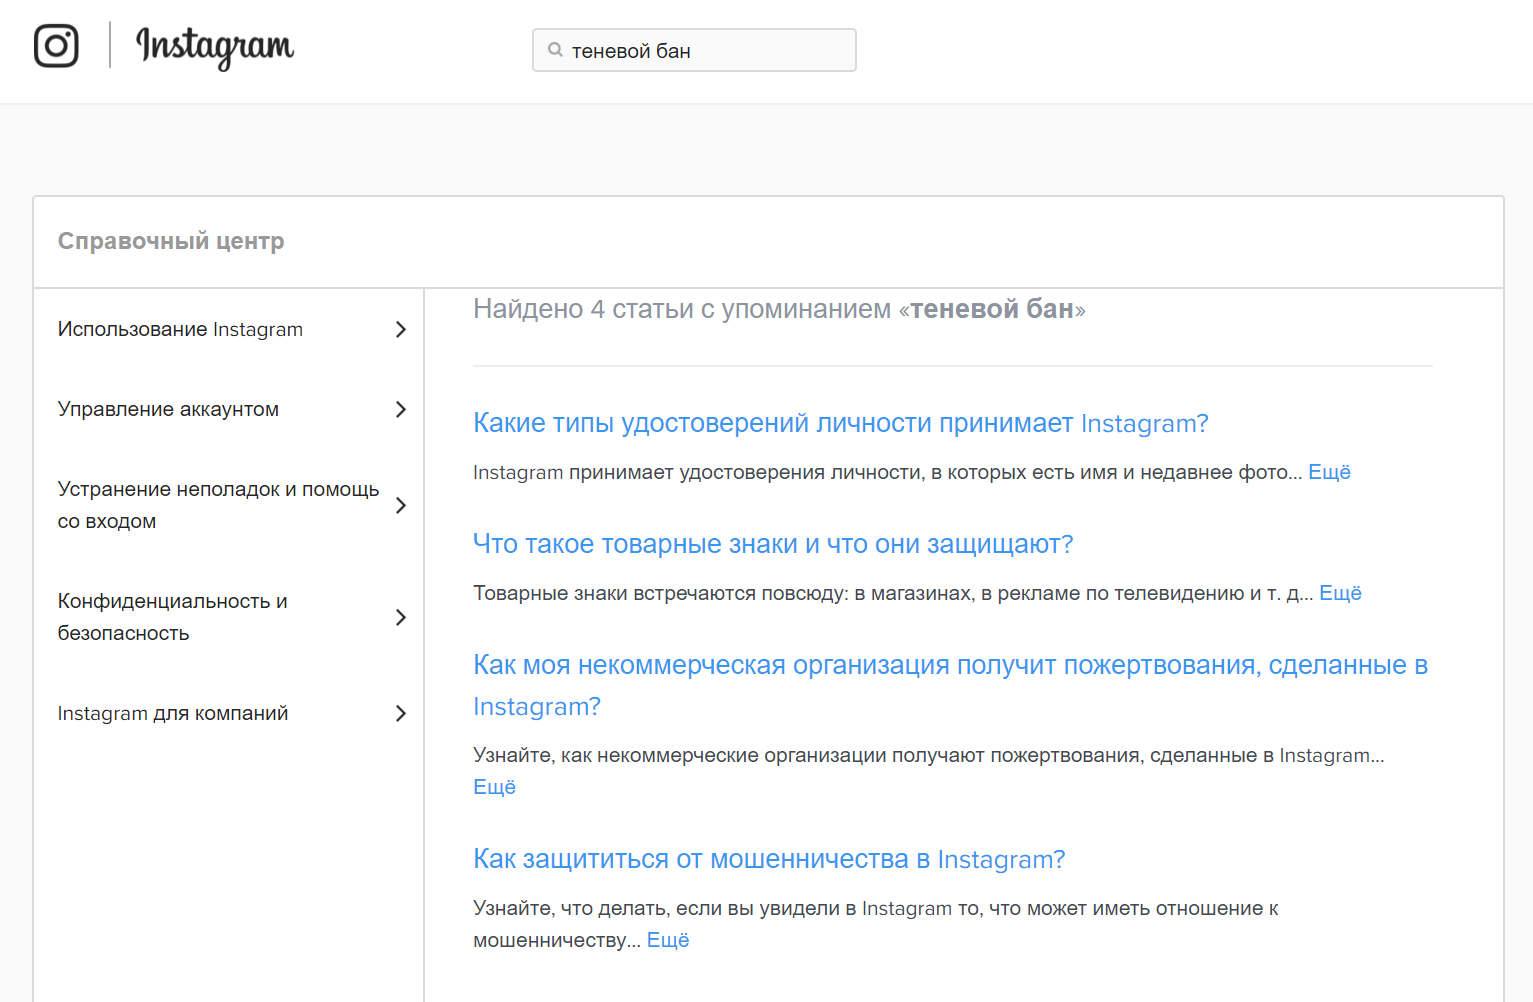Screen dimensions: 1533x1002
Task: Click the Instagram camera logo icon
Action: pyautogui.click(x=56, y=46)
